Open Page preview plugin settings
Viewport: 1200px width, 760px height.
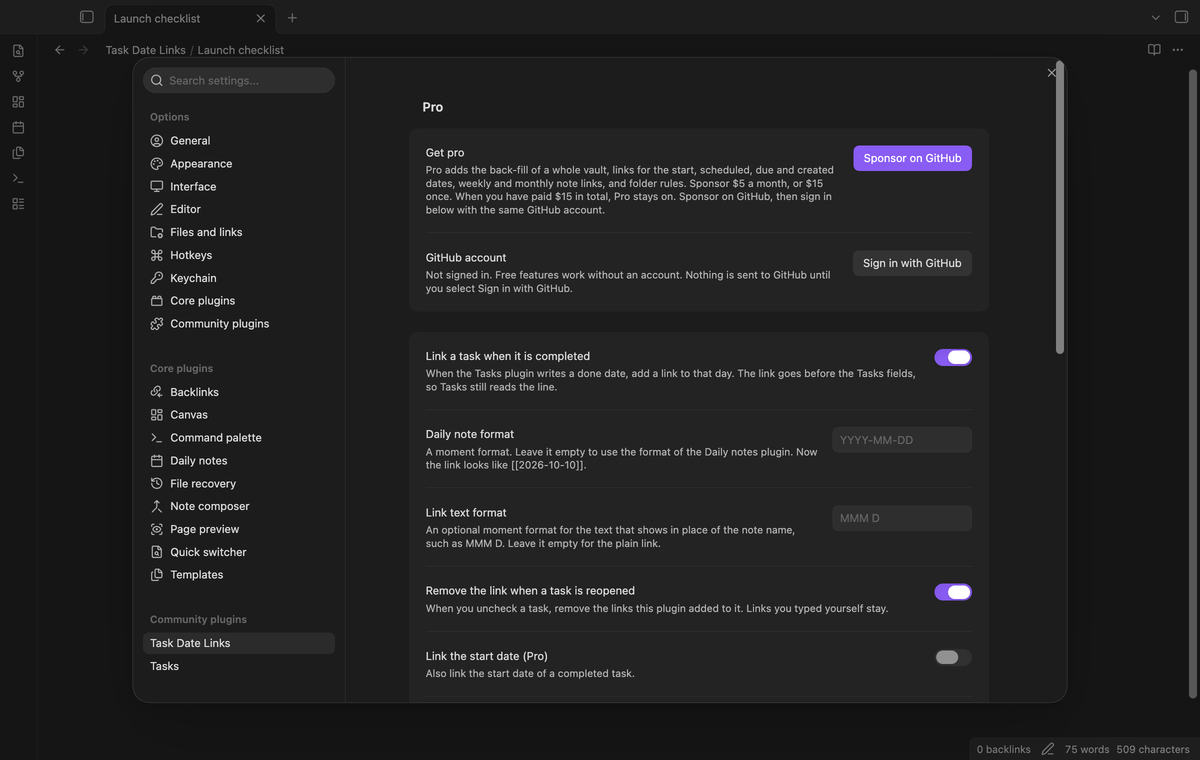coord(239,529)
